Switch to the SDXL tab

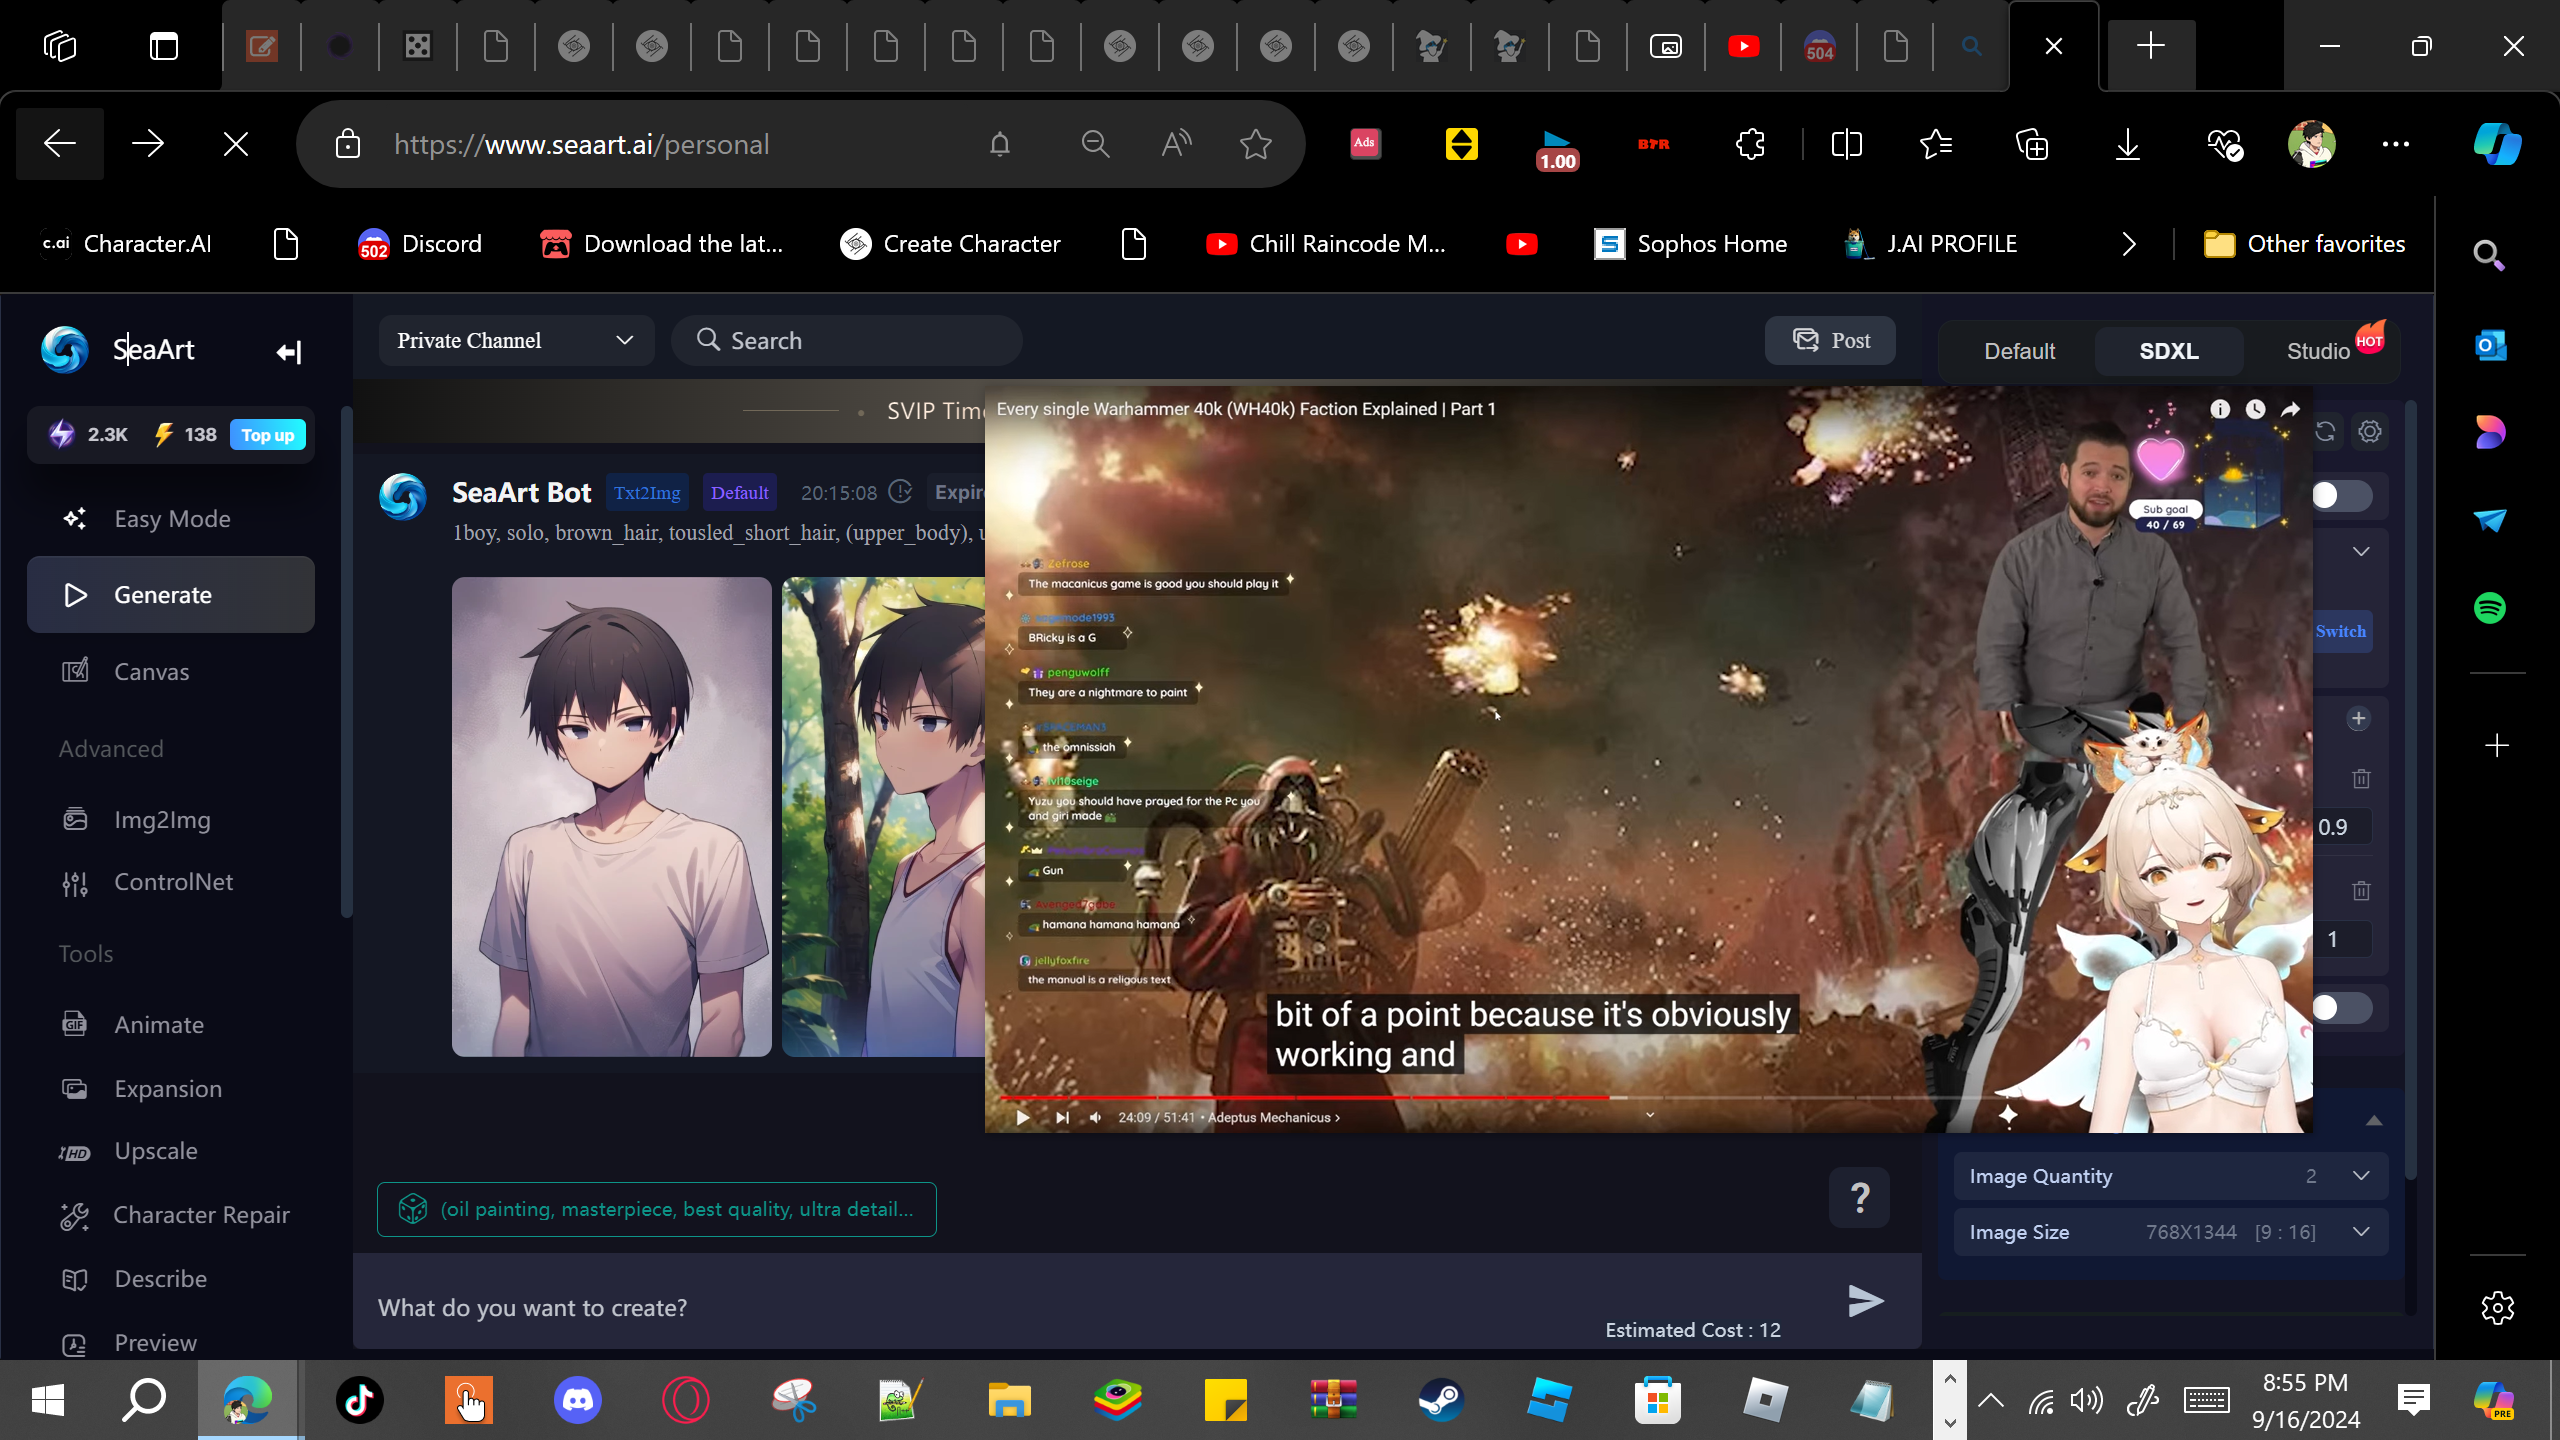[x=2169, y=351]
